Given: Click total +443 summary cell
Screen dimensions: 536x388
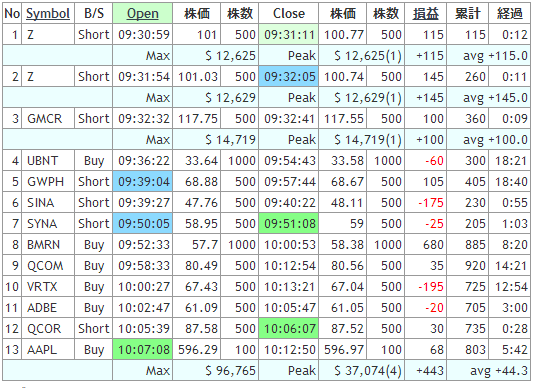Looking at the screenshot, I should coord(426,371).
